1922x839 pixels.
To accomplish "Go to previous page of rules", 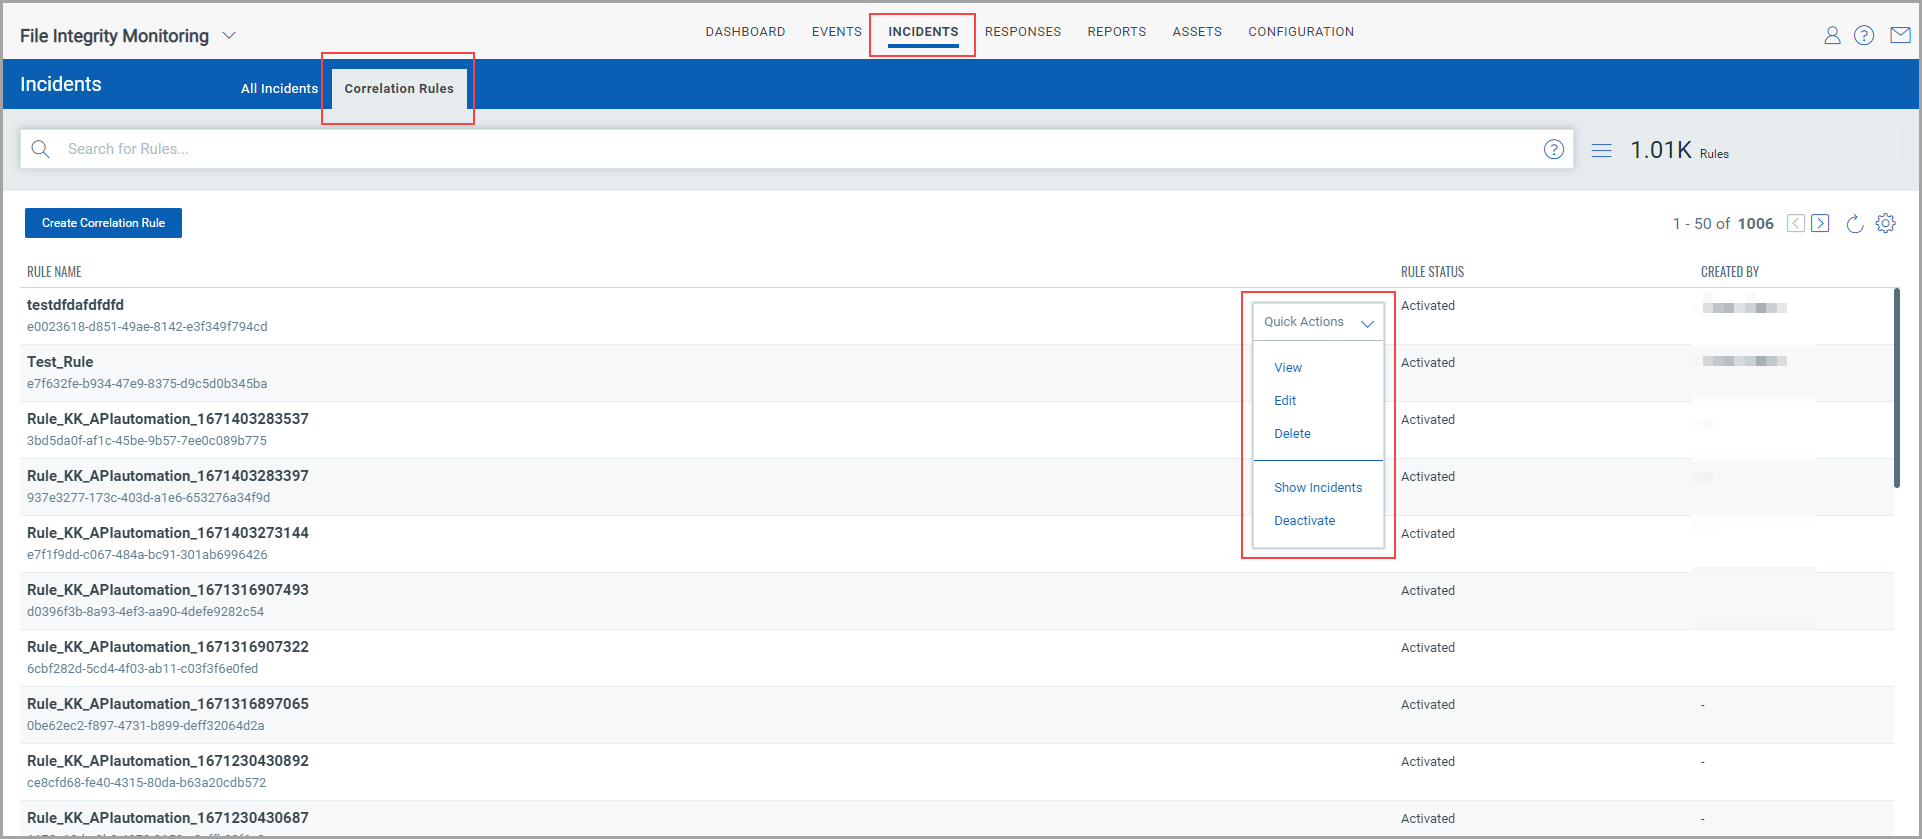I will (1796, 223).
